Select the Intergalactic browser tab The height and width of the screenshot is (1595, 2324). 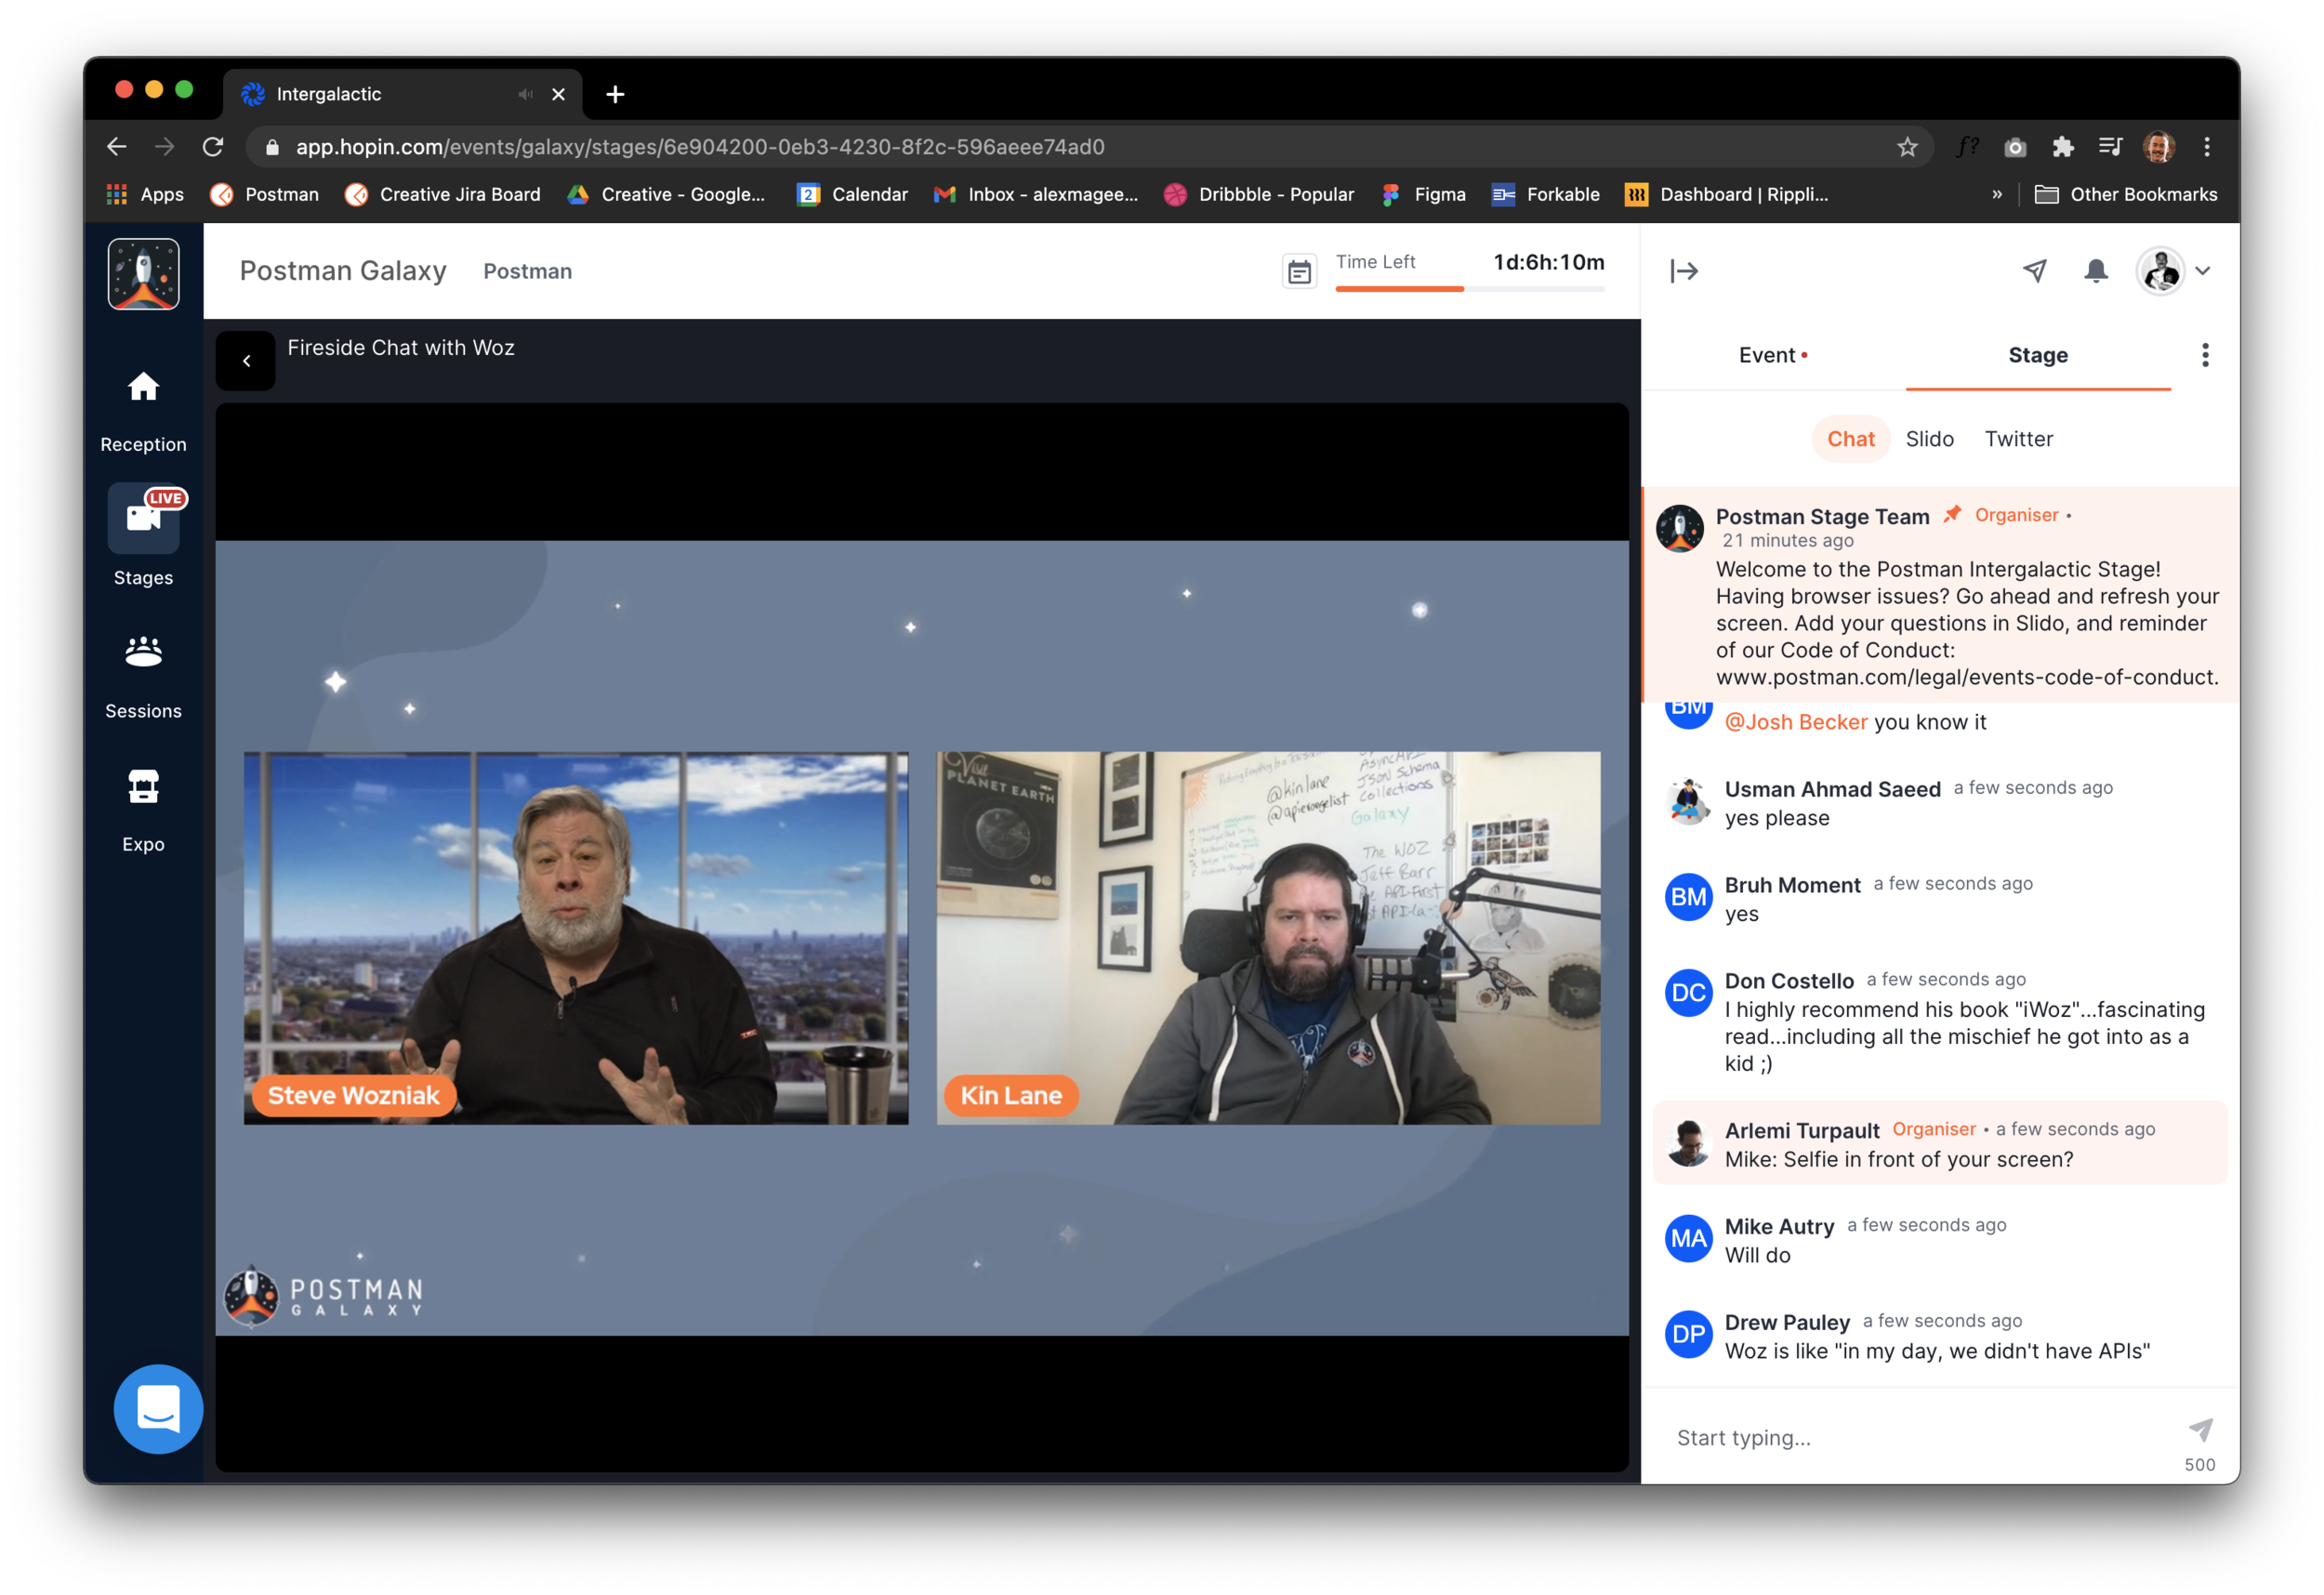point(402,94)
